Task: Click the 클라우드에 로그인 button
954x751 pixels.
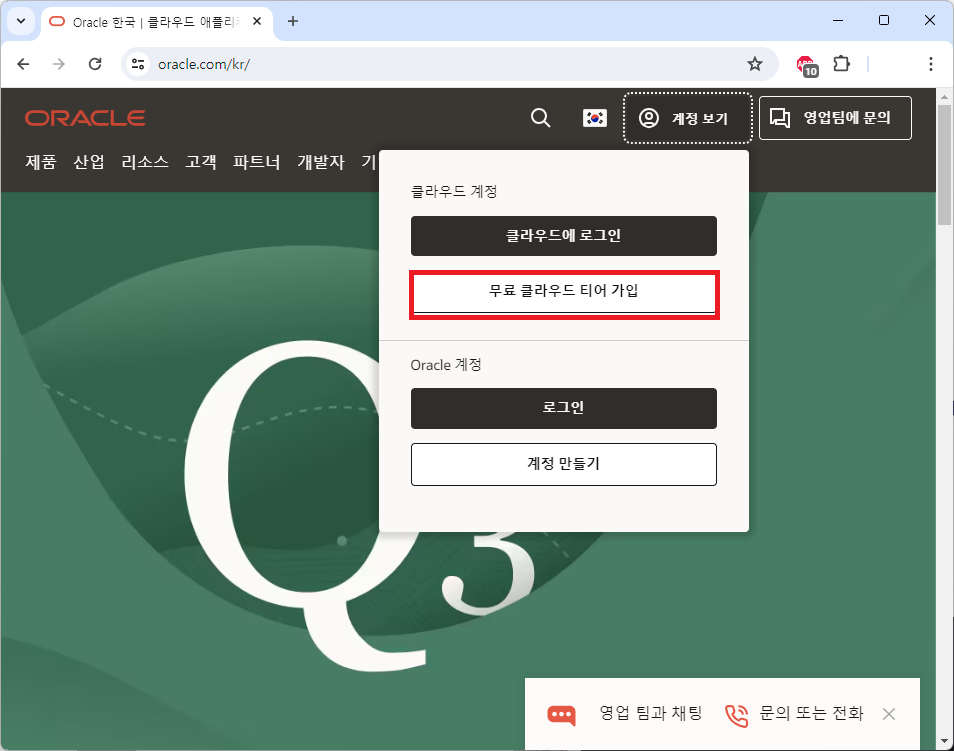Action: point(563,236)
